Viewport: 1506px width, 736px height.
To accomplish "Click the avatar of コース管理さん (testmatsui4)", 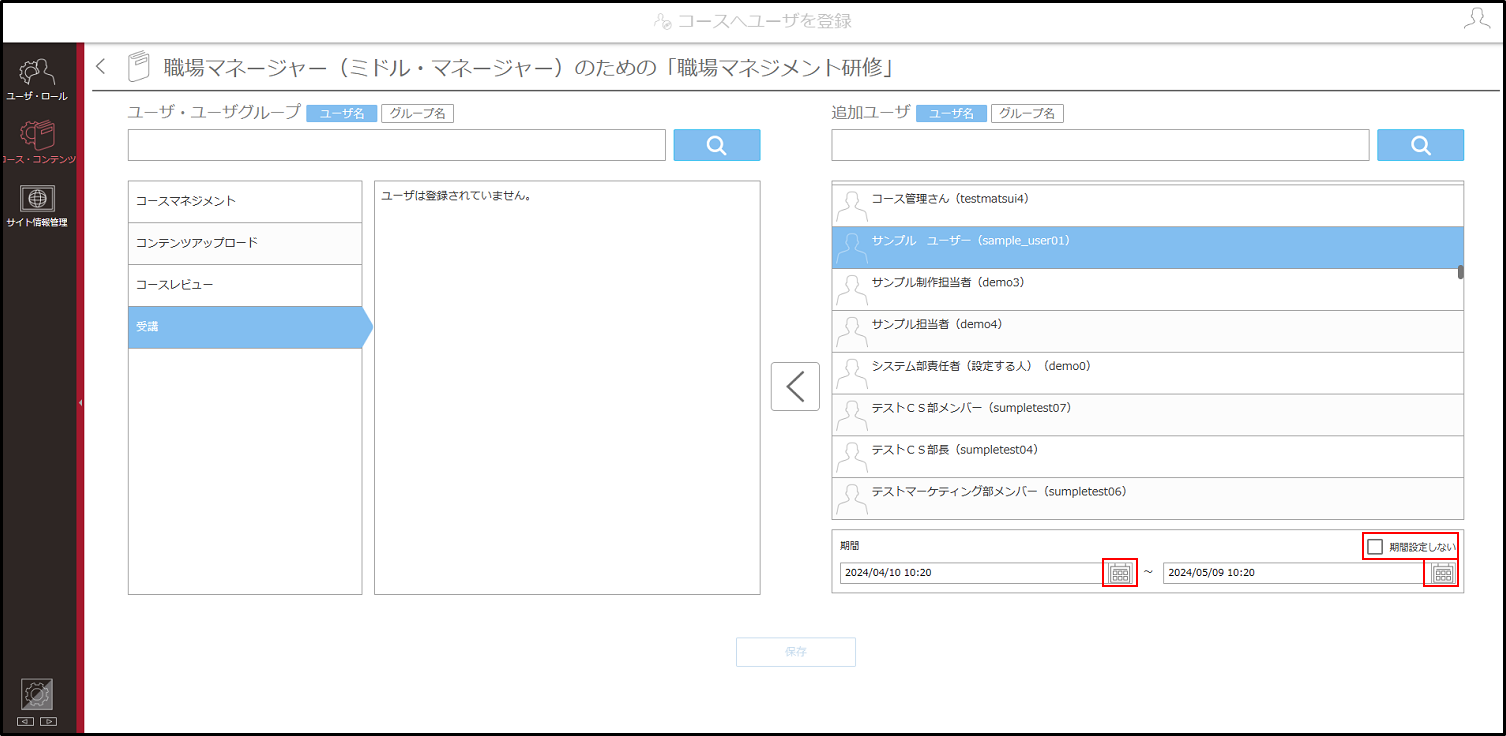I will pyautogui.click(x=851, y=206).
